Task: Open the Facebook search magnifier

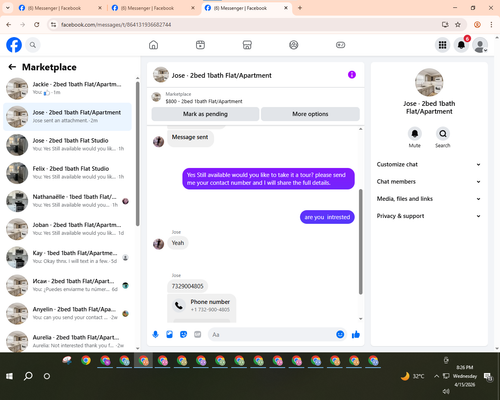Action: 33,45
